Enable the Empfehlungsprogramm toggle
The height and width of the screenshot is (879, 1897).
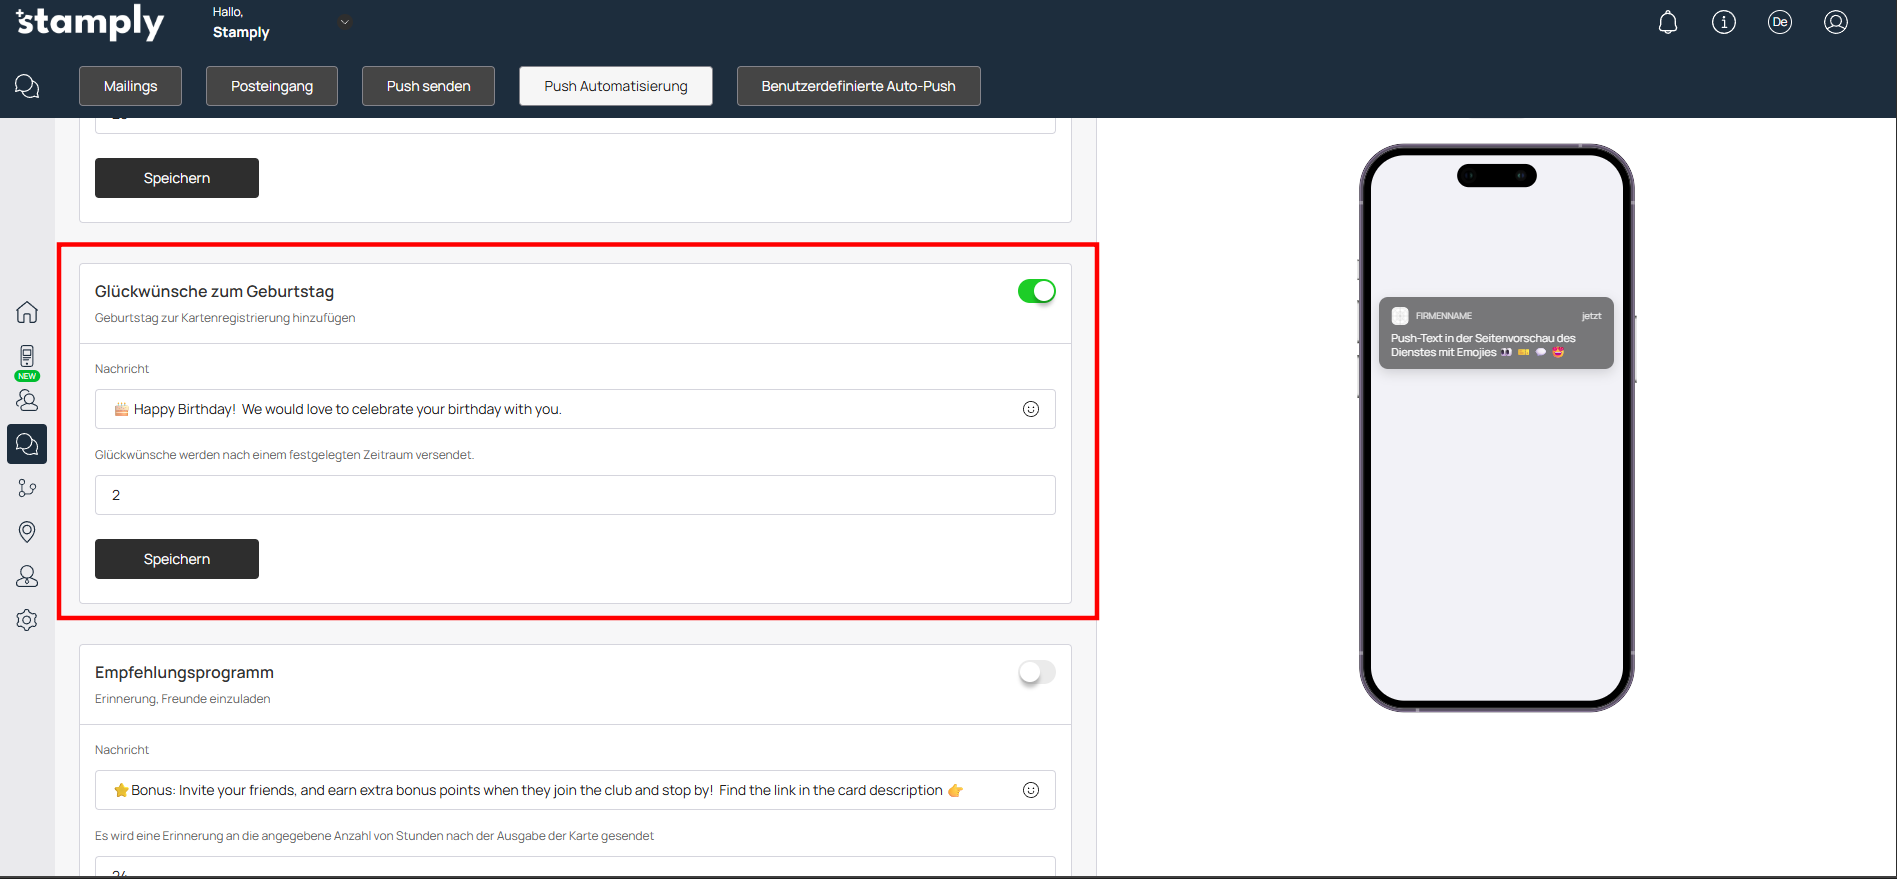click(x=1036, y=672)
